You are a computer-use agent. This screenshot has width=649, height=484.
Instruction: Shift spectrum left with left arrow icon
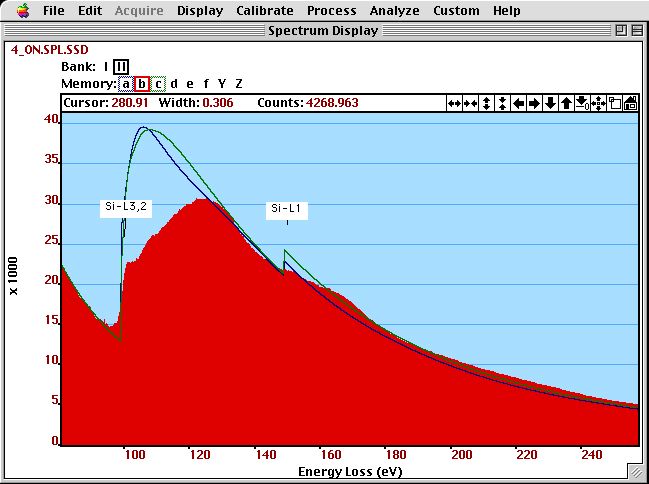(x=518, y=103)
